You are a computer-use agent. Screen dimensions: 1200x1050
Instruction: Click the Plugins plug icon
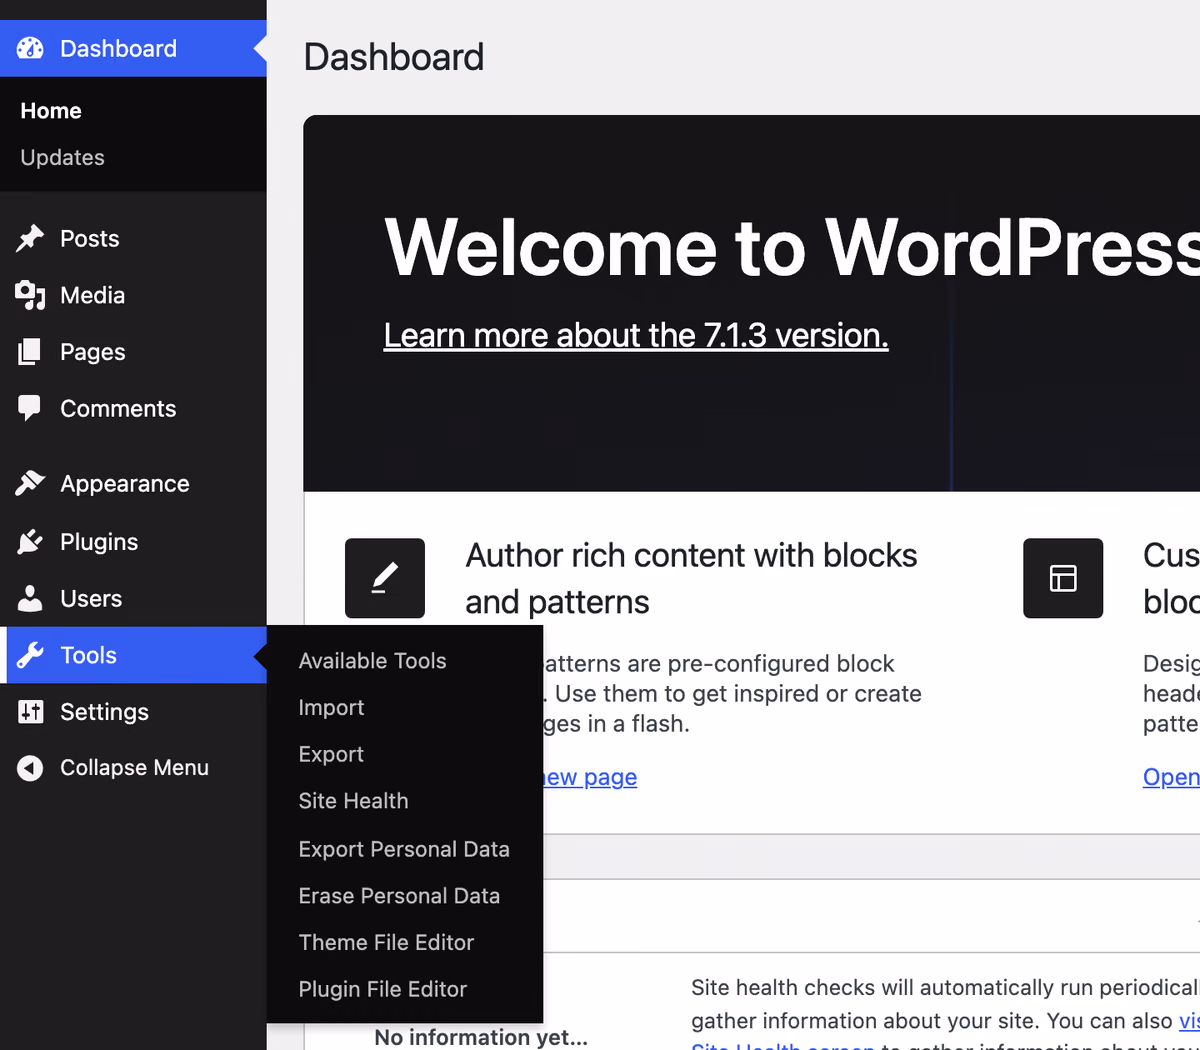[x=30, y=541]
